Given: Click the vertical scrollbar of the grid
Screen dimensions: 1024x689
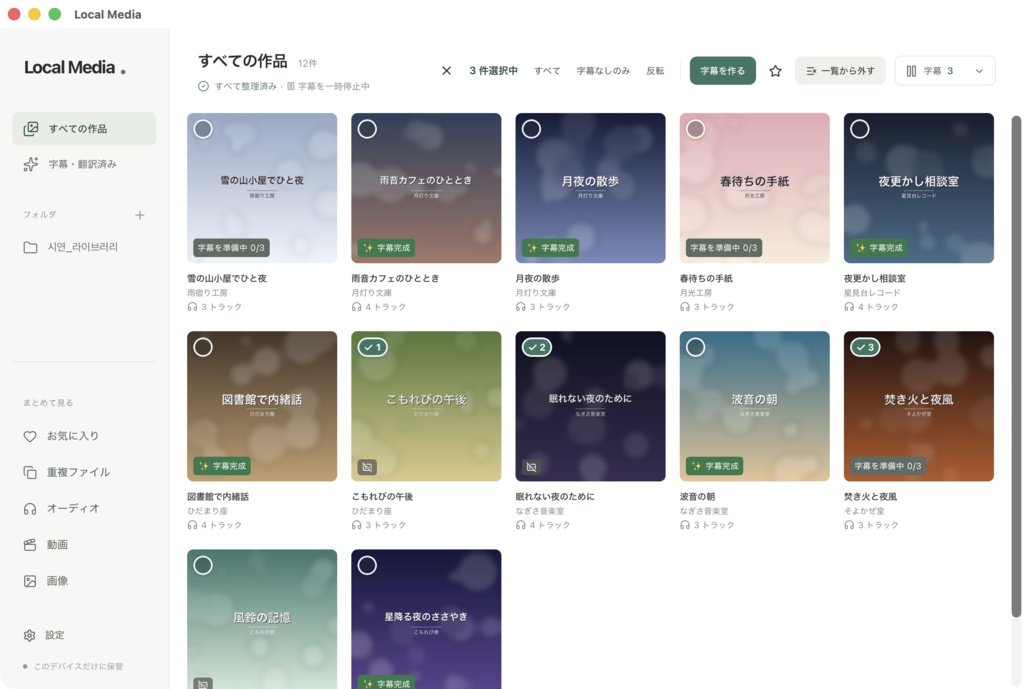Looking at the screenshot, I should [x=1016, y=366].
